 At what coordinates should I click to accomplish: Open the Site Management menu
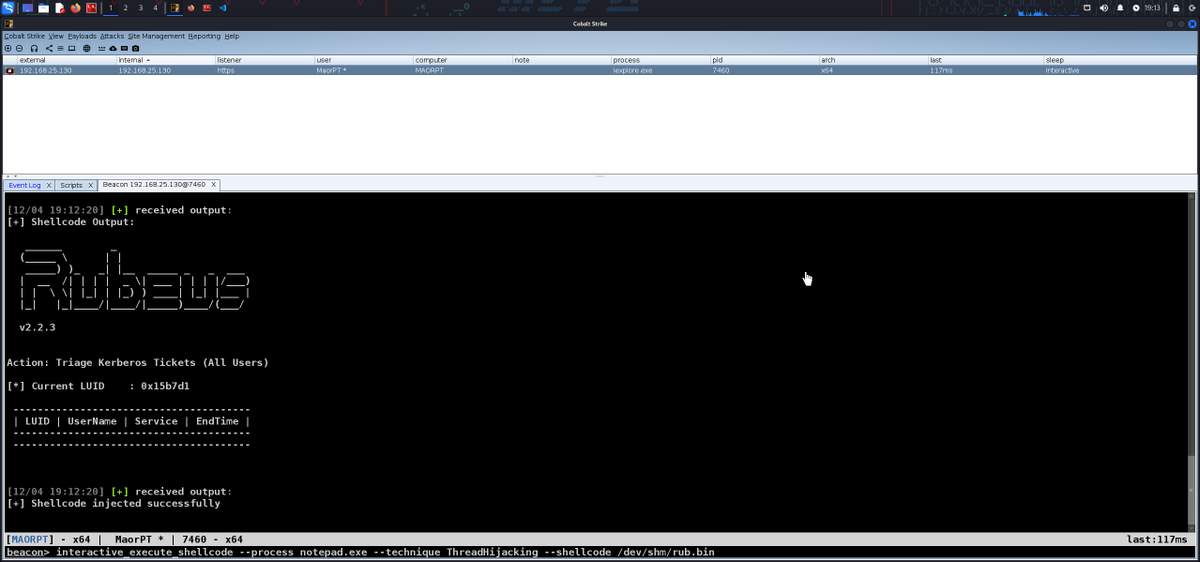pos(156,36)
